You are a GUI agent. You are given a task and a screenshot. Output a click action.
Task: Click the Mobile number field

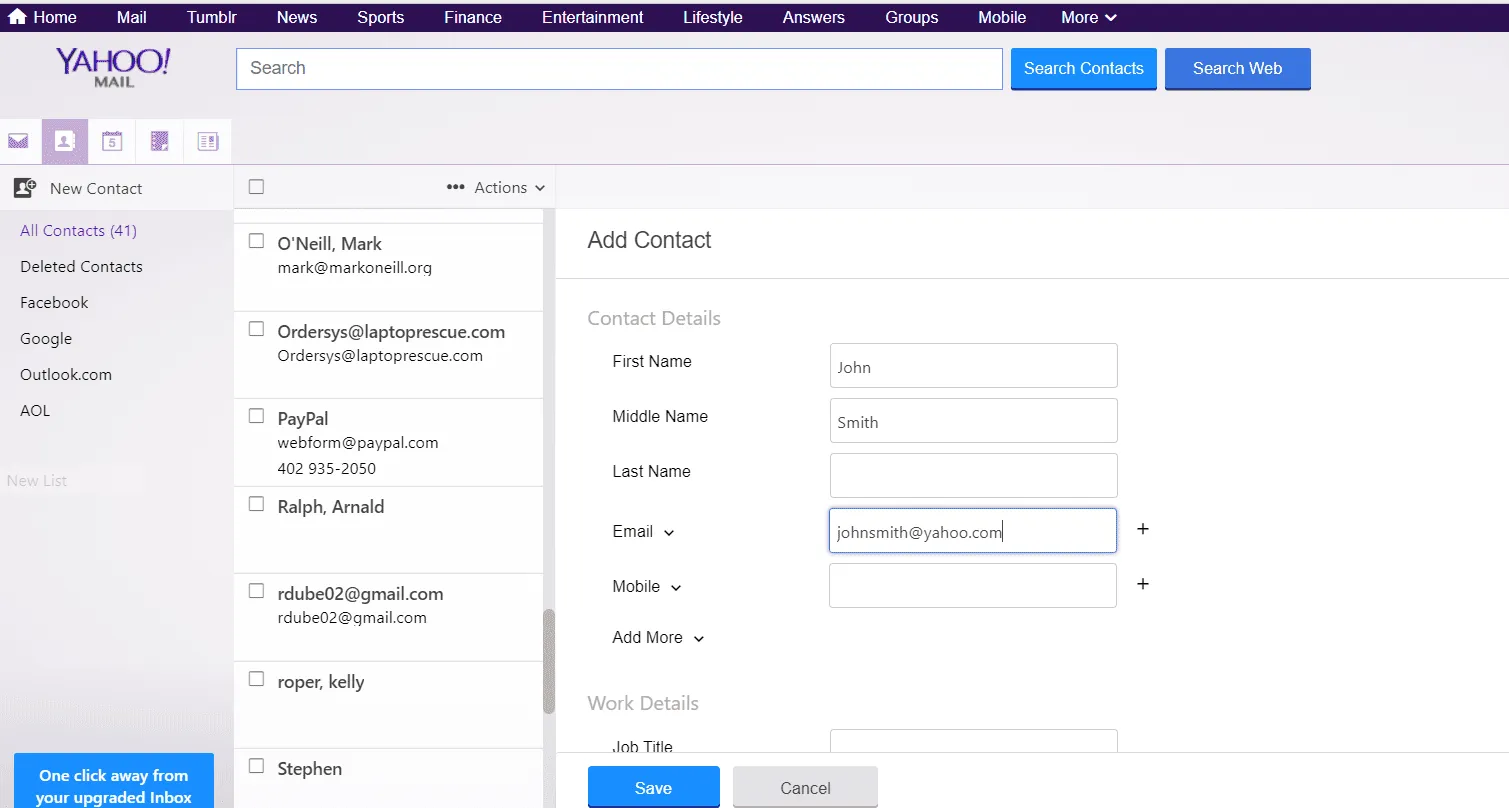click(x=973, y=586)
